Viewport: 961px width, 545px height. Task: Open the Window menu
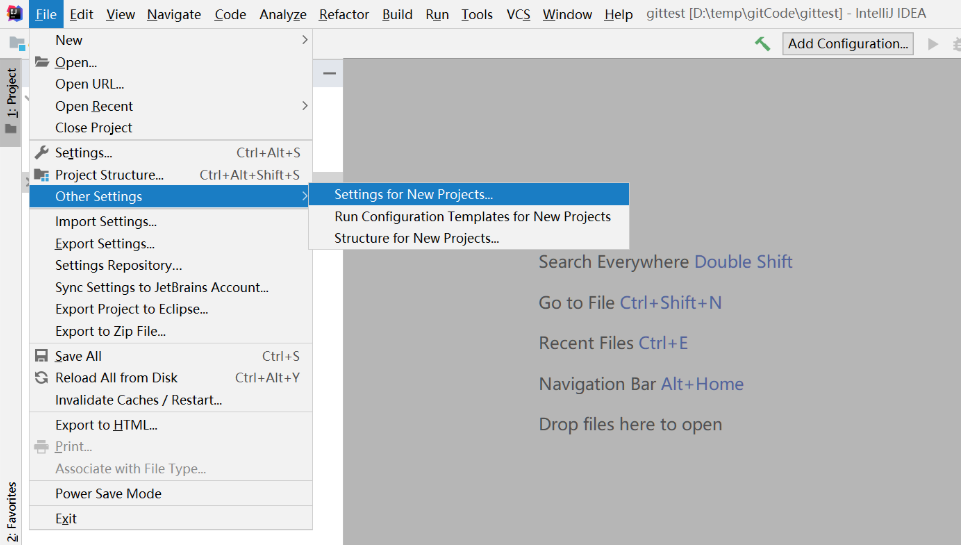pos(567,14)
